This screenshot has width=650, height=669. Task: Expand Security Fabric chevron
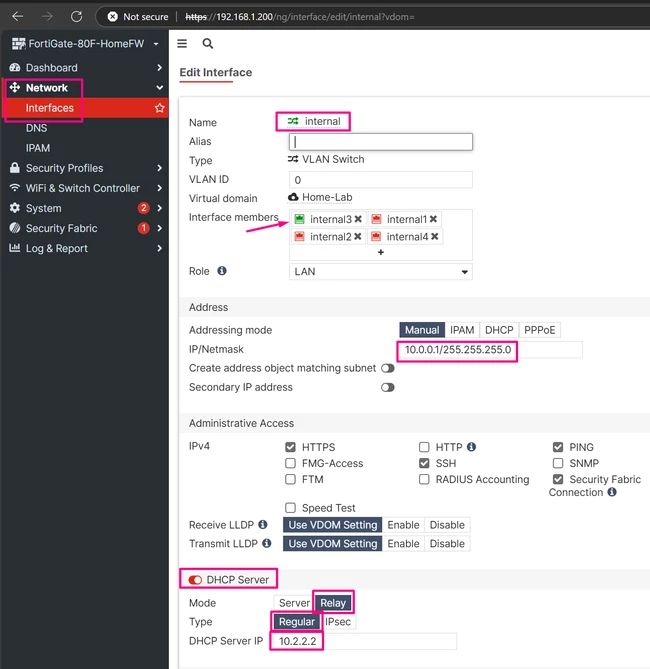point(159,228)
